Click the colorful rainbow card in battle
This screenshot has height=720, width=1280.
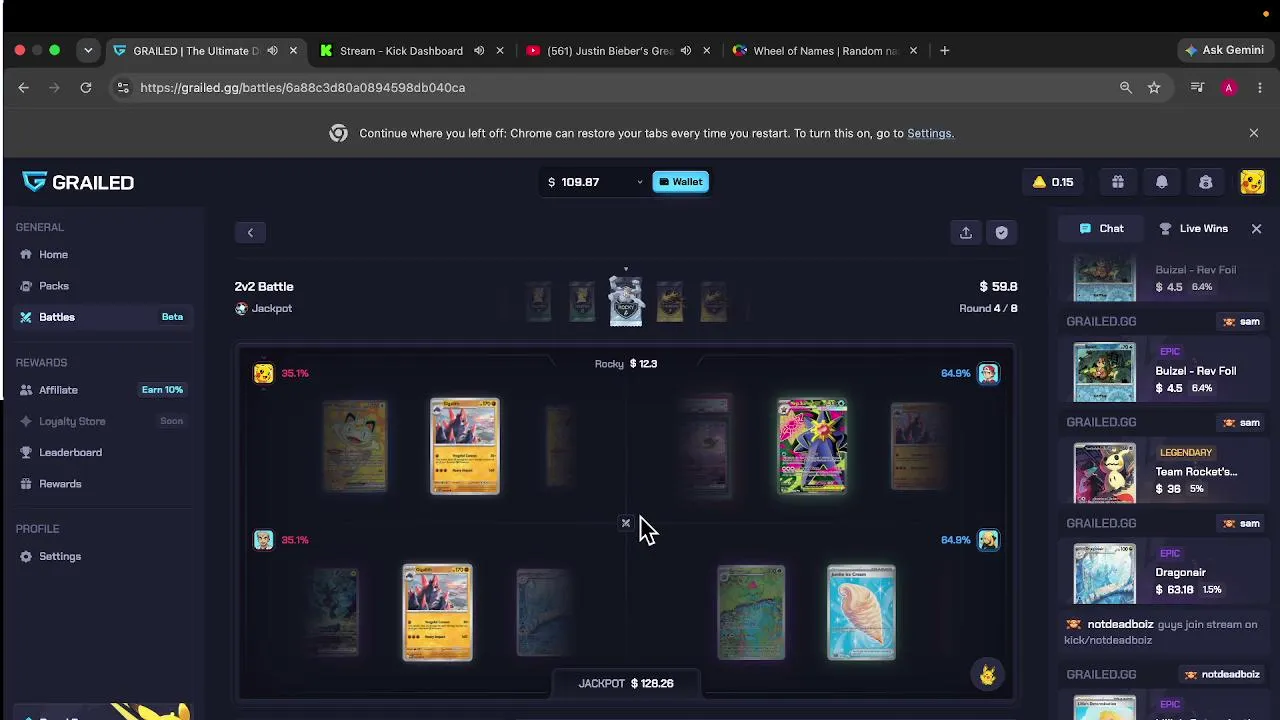812,446
